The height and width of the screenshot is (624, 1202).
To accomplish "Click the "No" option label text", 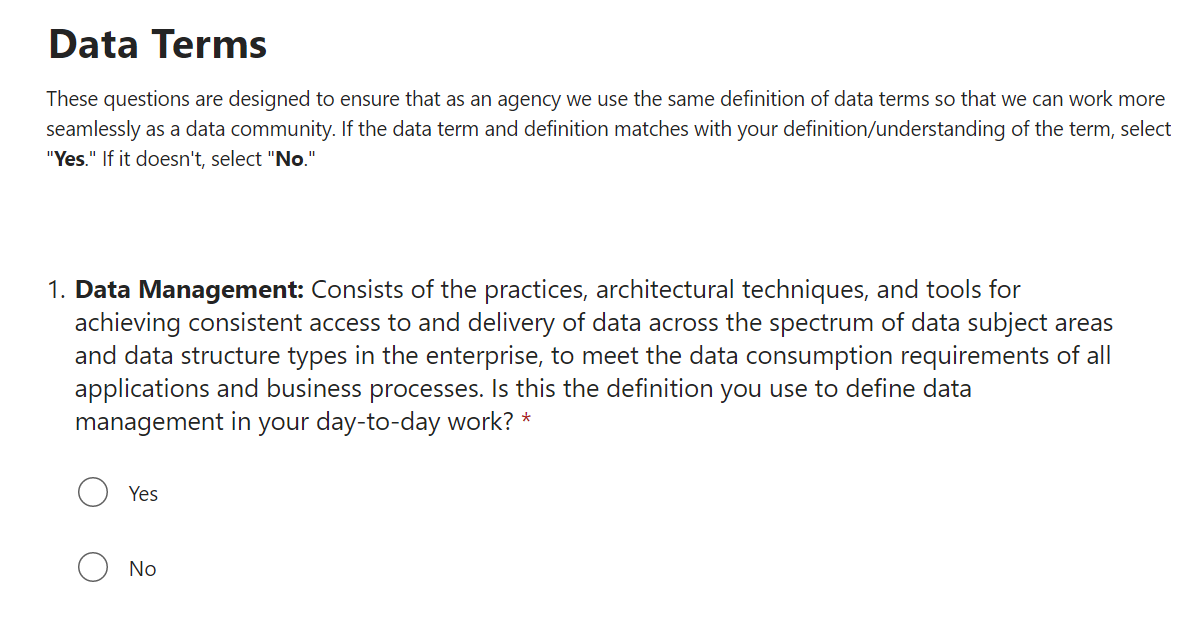I will [x=142, y=569].
